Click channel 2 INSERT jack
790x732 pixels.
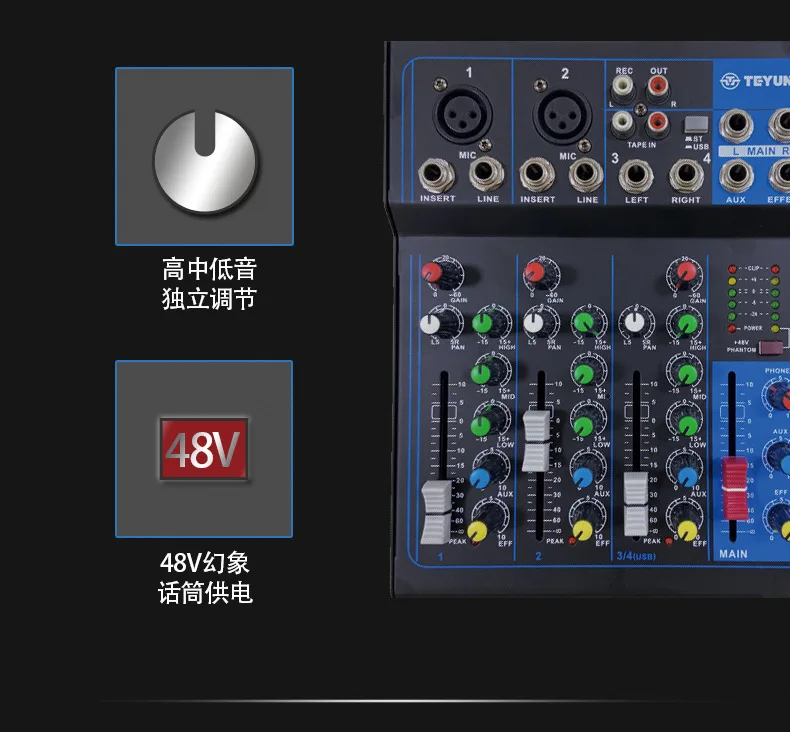point(537,175)
